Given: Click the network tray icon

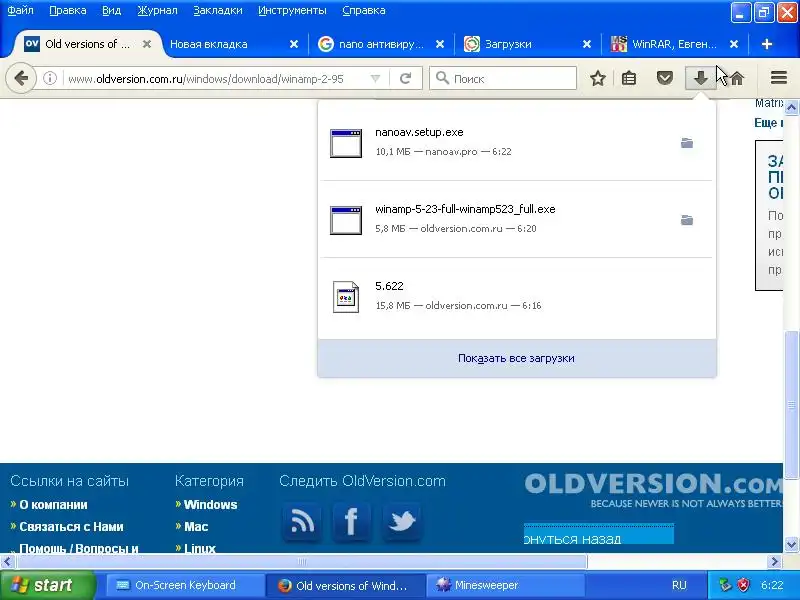Looking at the screenshot, I should click(725, 585).
